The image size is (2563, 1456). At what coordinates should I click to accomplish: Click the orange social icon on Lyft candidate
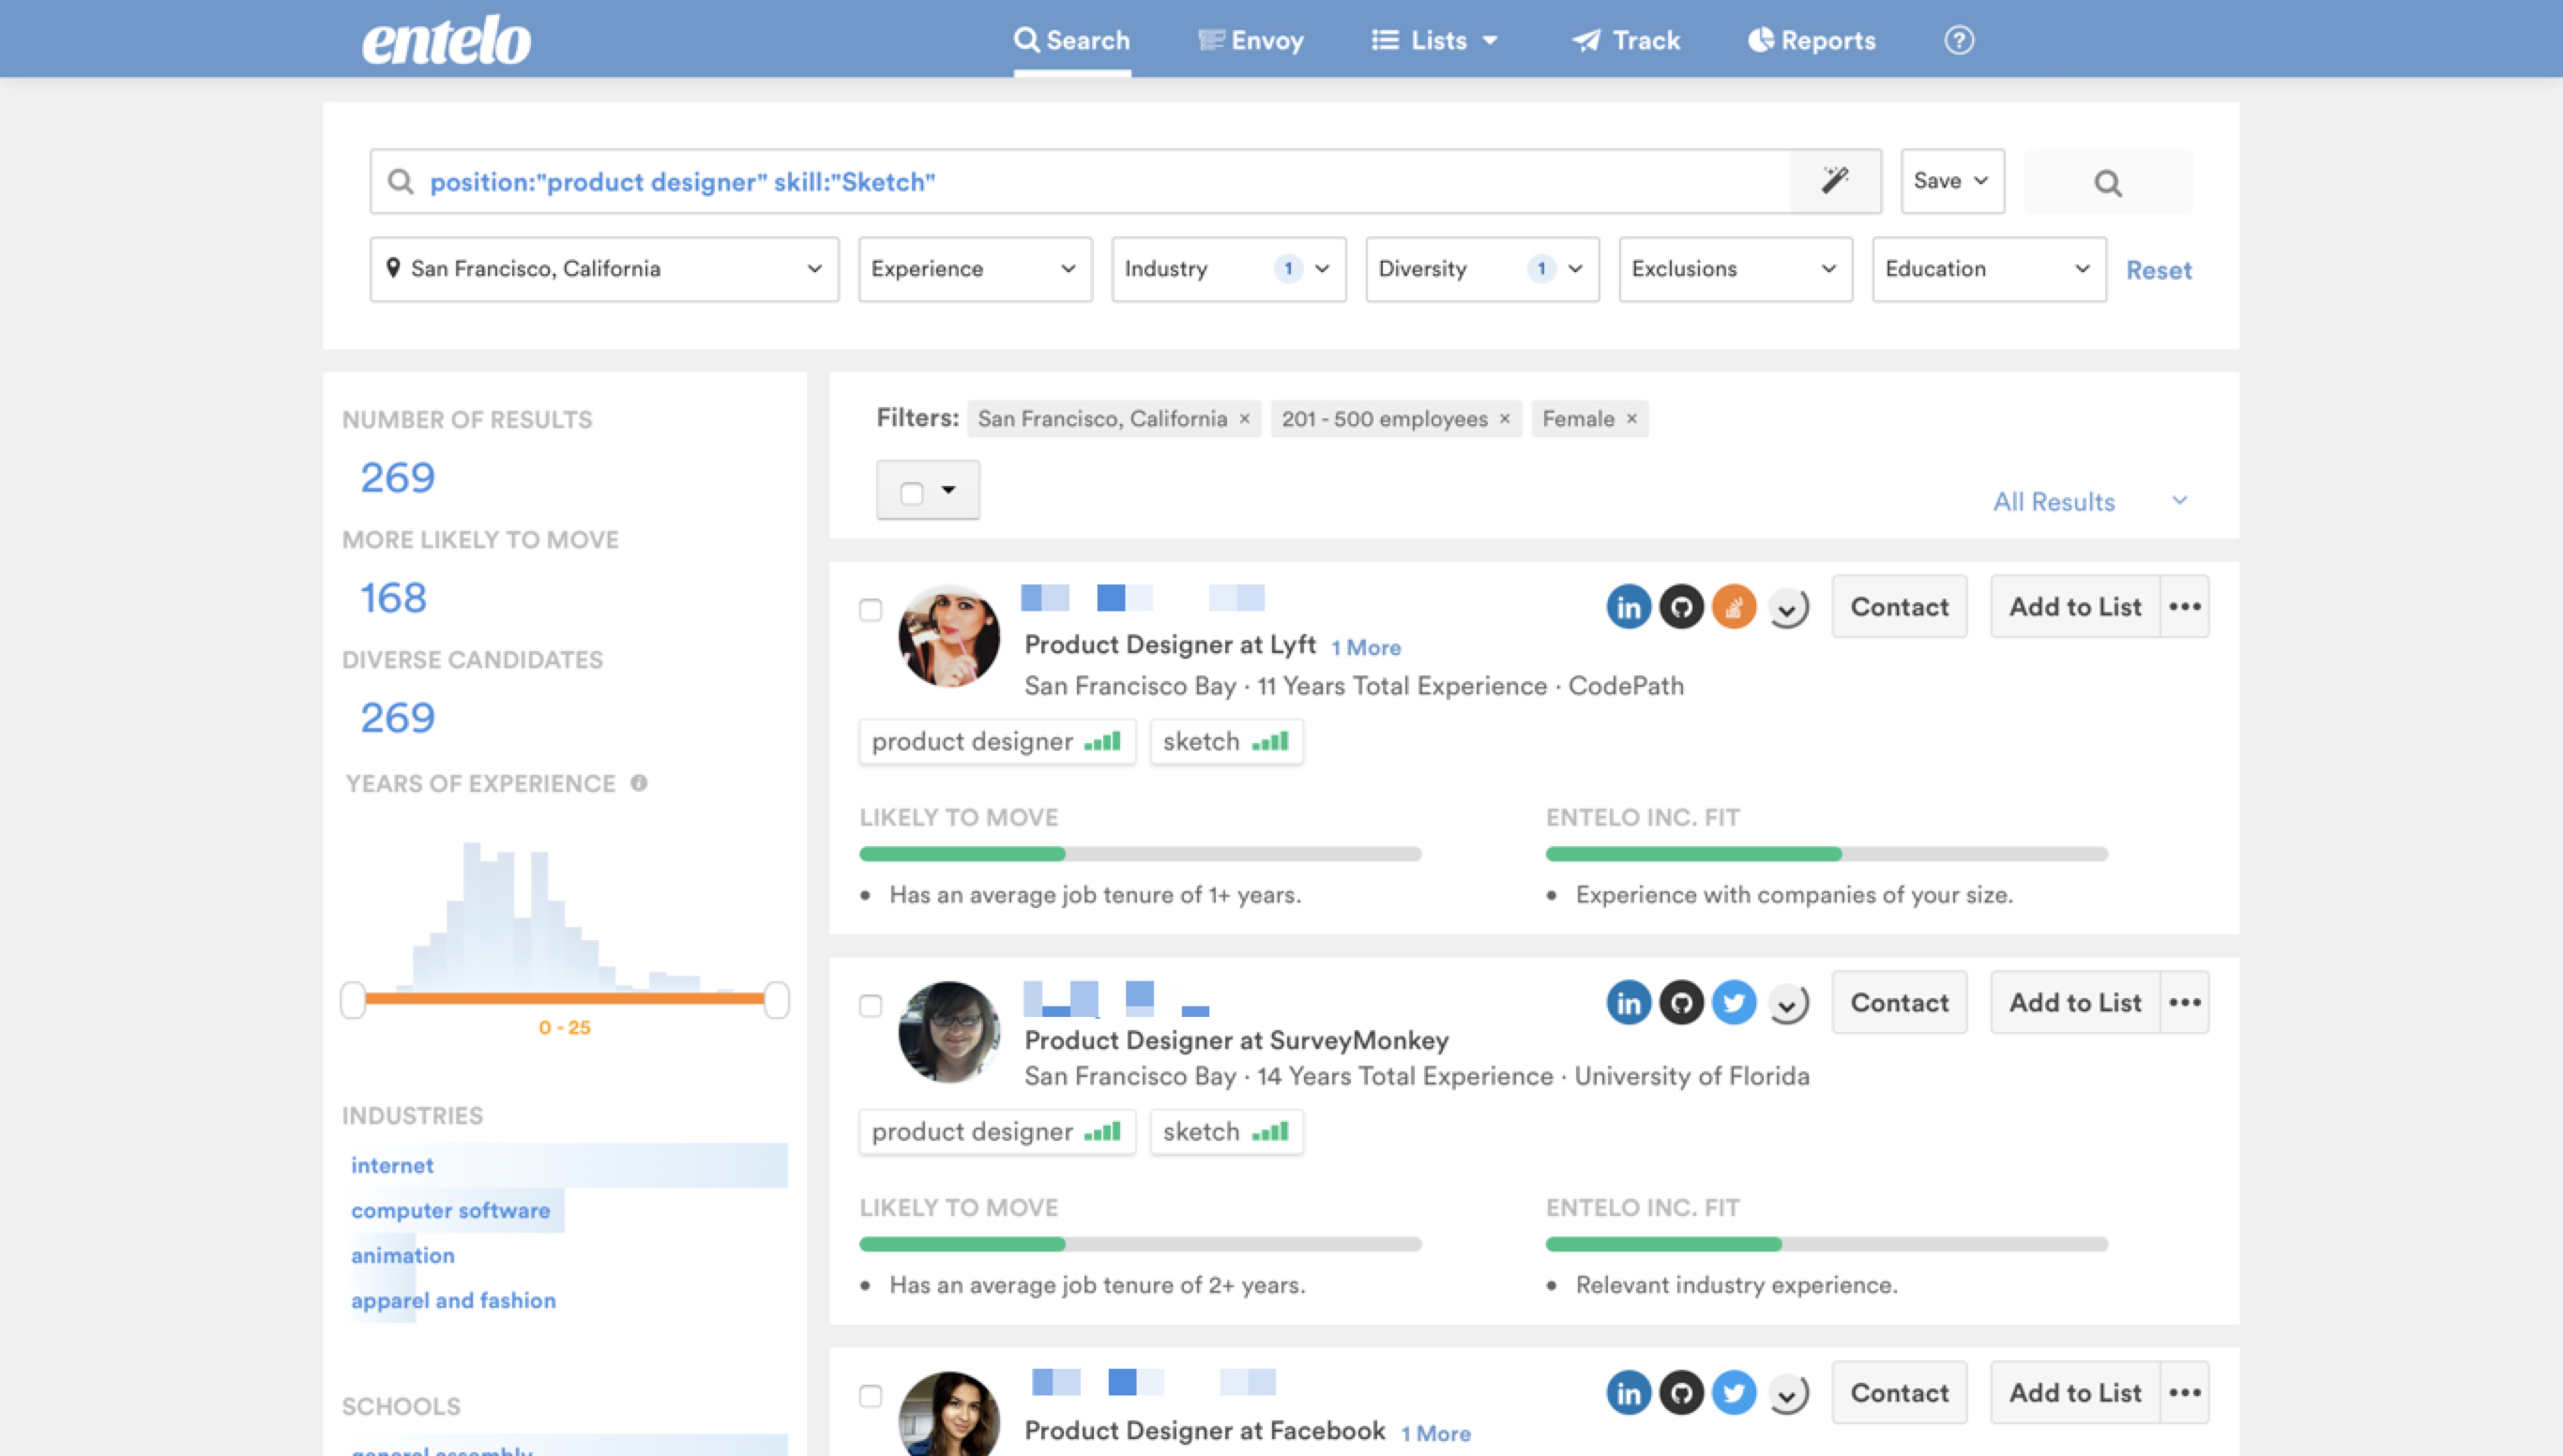[1733, 607]
